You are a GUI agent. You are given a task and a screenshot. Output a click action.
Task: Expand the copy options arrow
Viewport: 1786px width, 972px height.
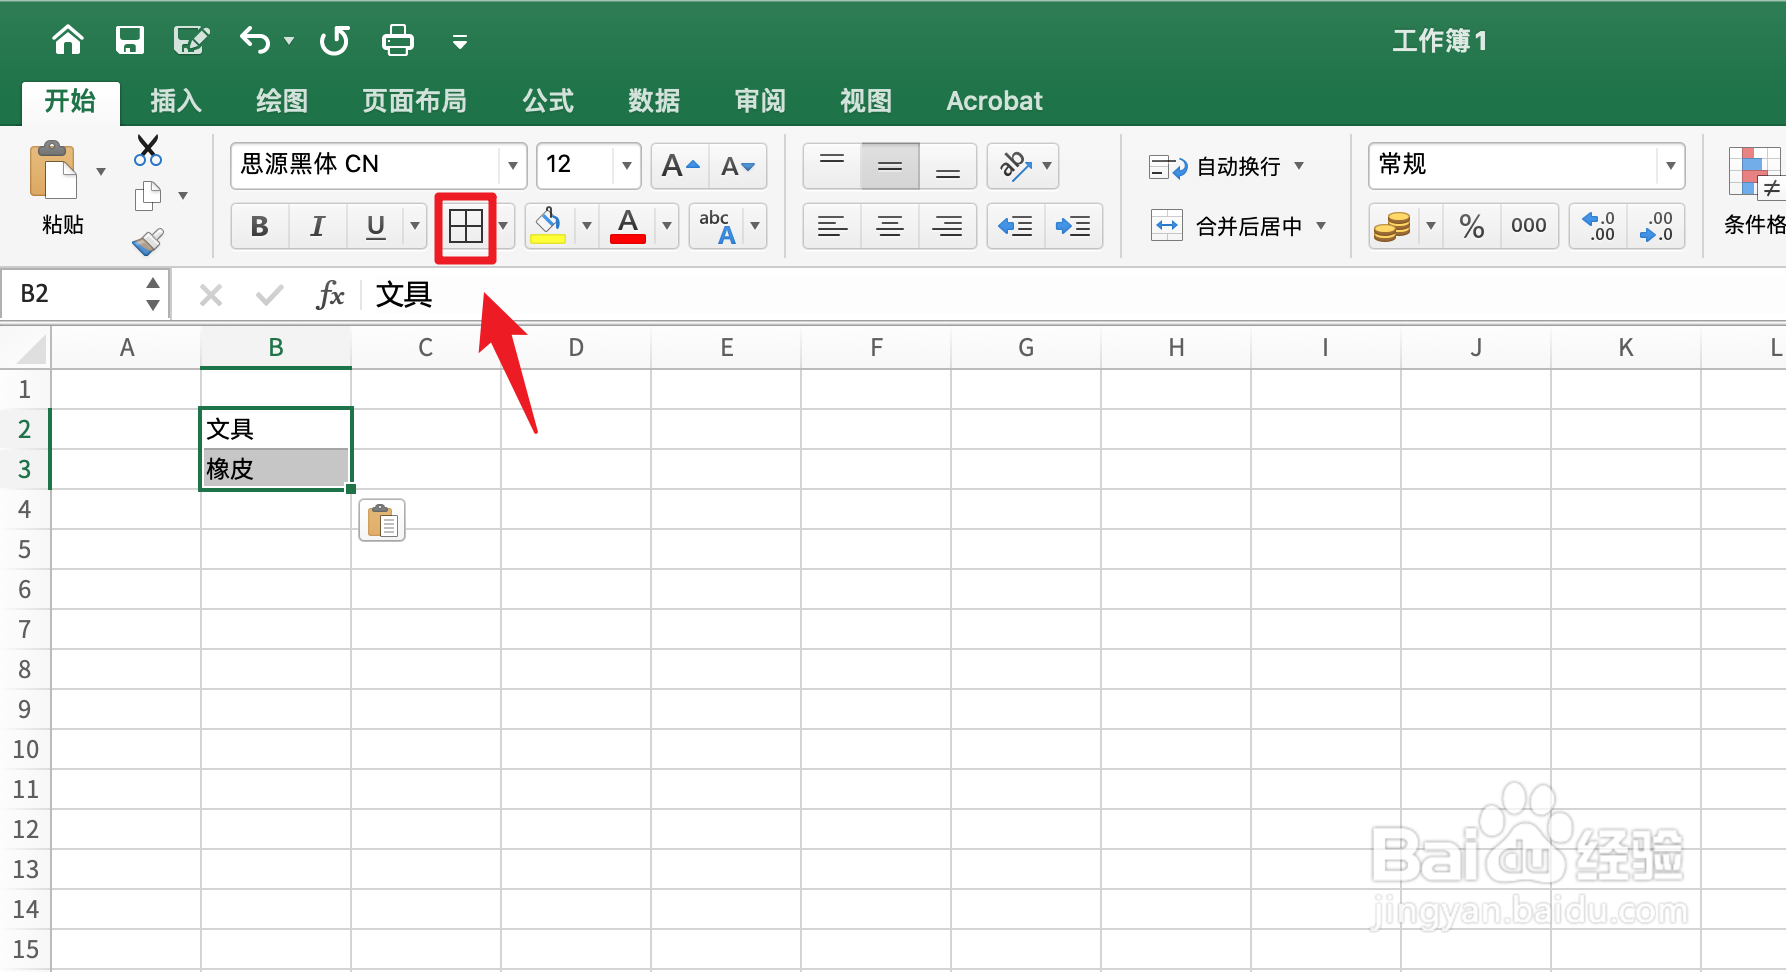pyautogui.click(x=183, y=196)
